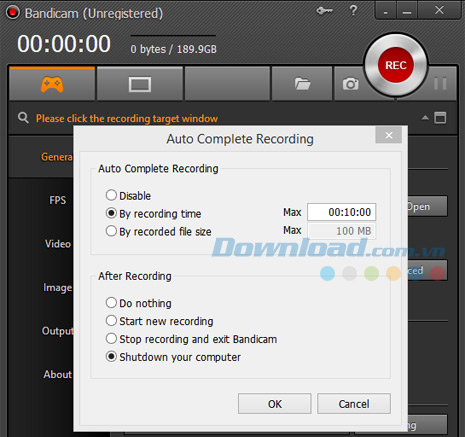The height and width of the screenshot is (437, 465).
Task: Collapse panel with the small up arrow
Action: tap(425, 118)
